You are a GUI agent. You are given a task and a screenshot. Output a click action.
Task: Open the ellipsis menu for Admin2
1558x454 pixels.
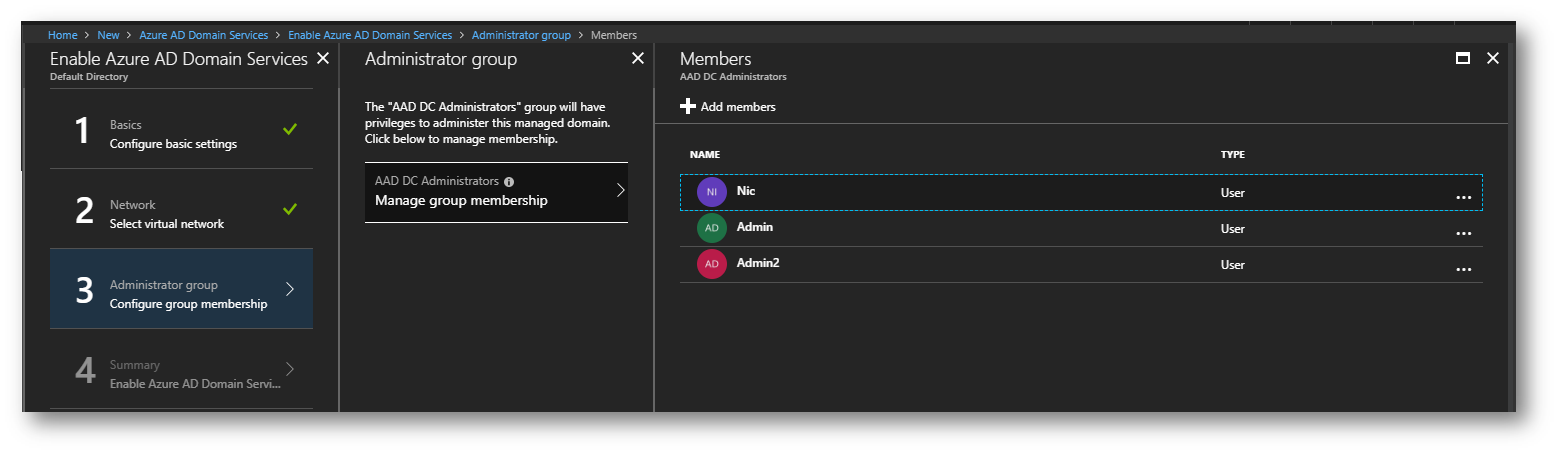(x=1463, y=270)
